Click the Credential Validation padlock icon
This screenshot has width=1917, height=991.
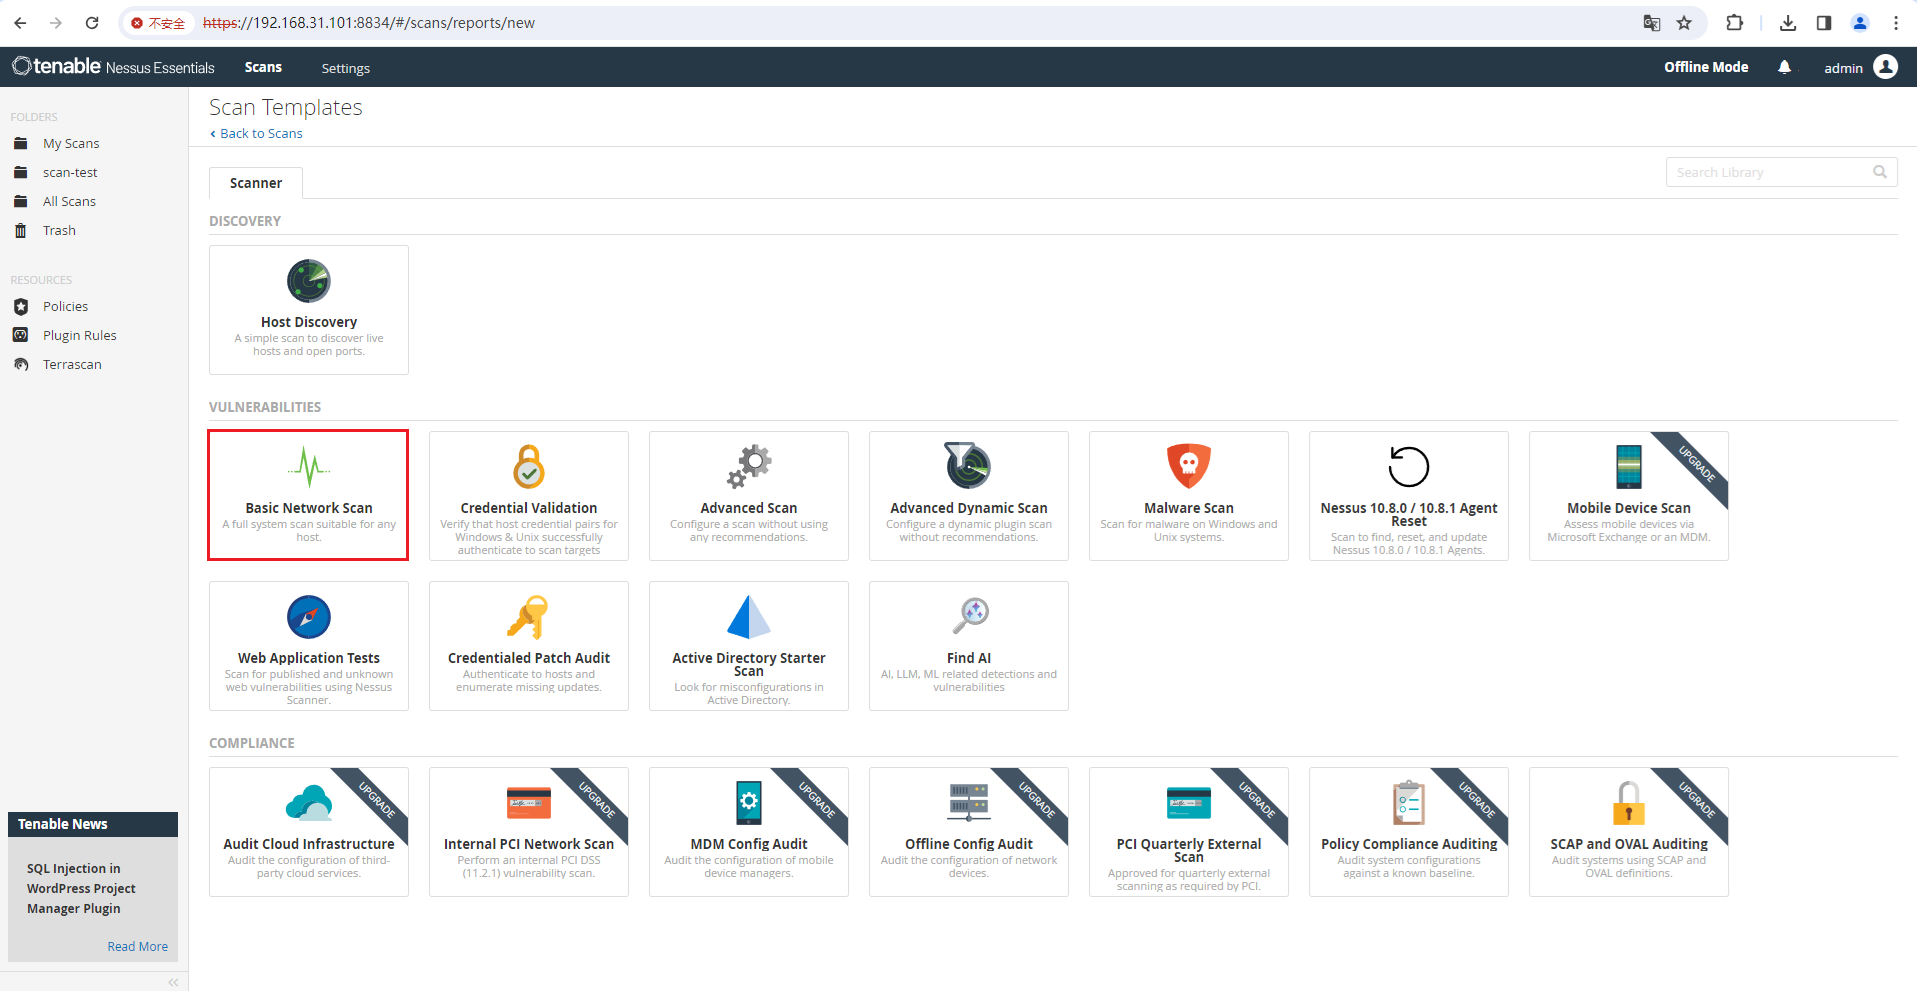[529, 466]
